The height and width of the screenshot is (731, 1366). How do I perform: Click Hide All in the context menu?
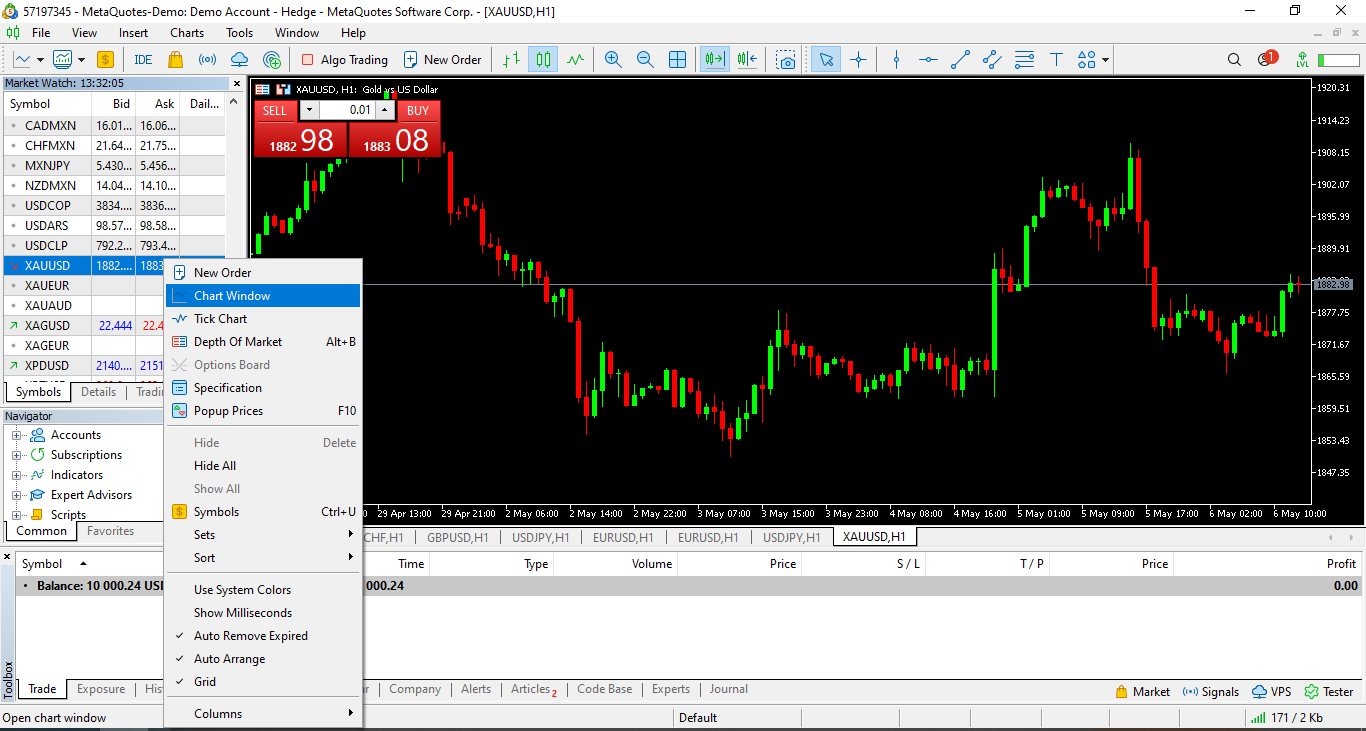click(x=262, y=466)
